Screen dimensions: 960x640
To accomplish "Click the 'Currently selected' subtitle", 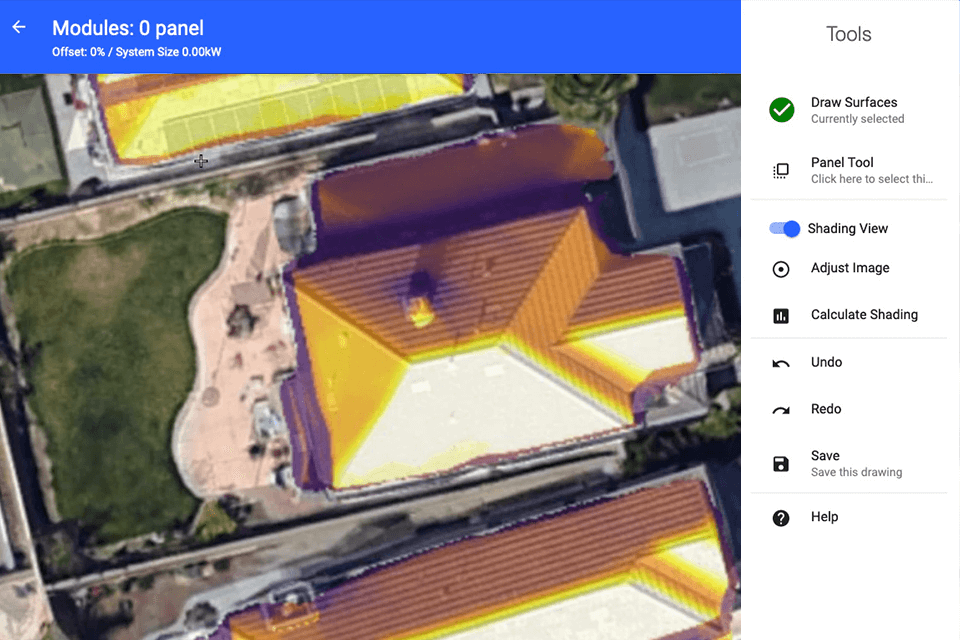I will (857, 119).
